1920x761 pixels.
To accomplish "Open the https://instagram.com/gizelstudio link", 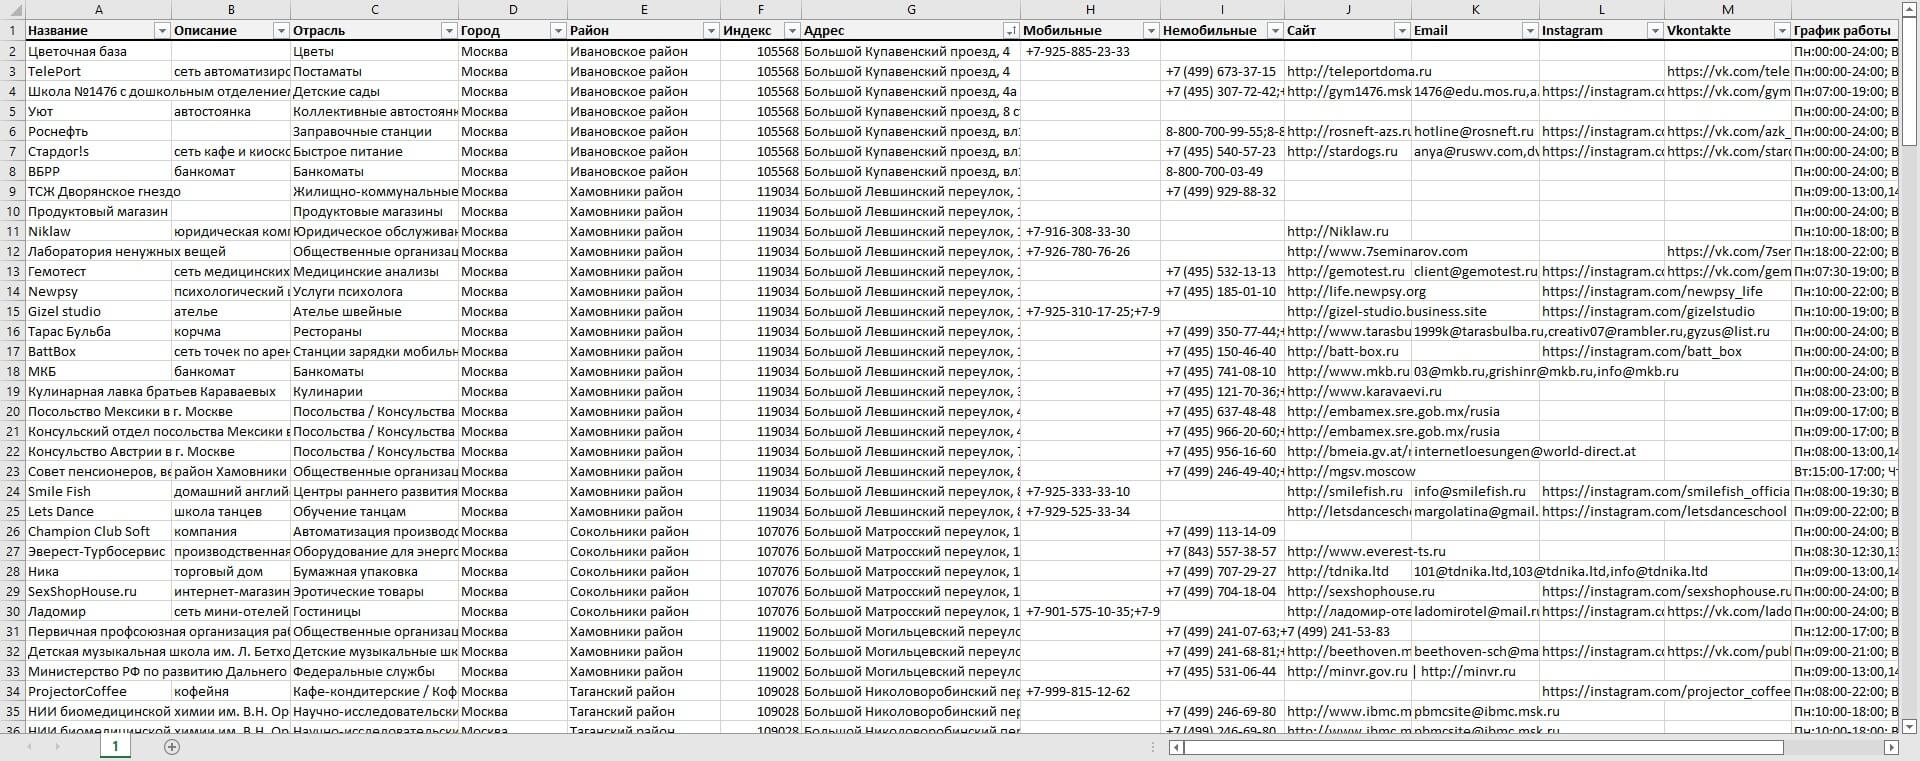I will pos(1648,311).
